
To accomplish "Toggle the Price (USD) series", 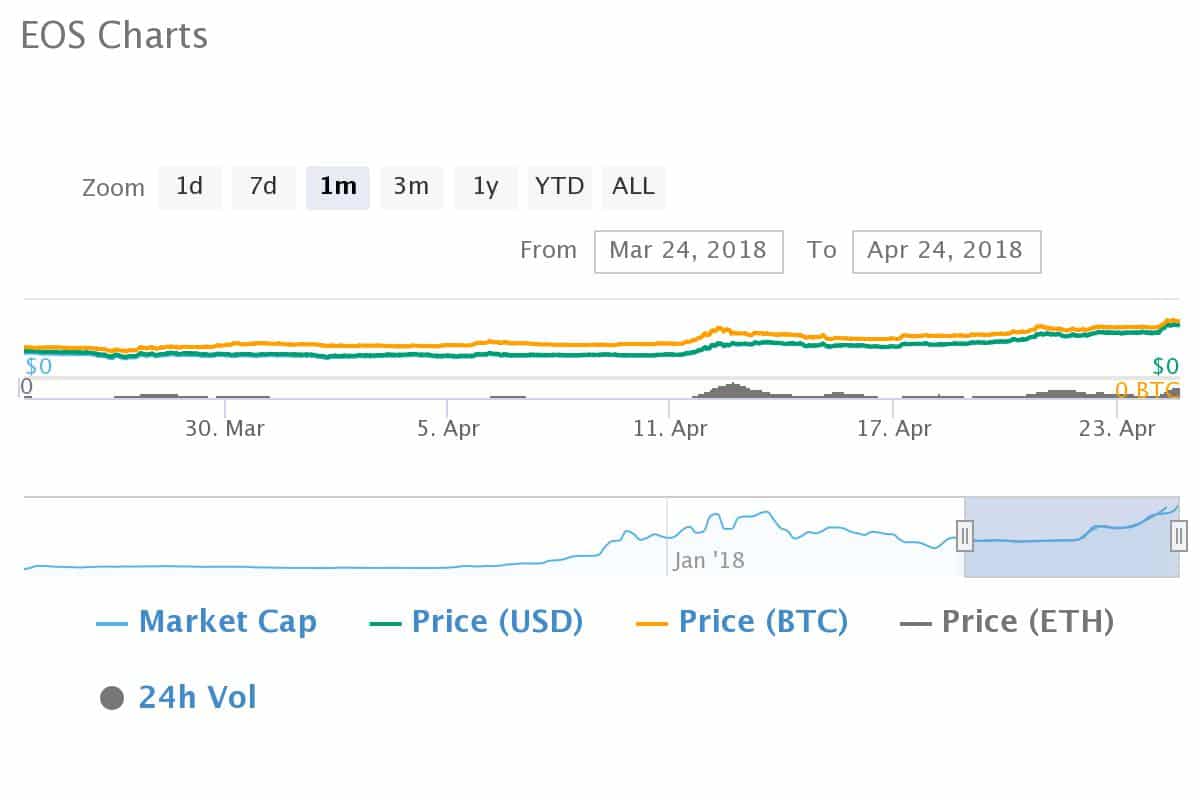I will coord(496,622).
